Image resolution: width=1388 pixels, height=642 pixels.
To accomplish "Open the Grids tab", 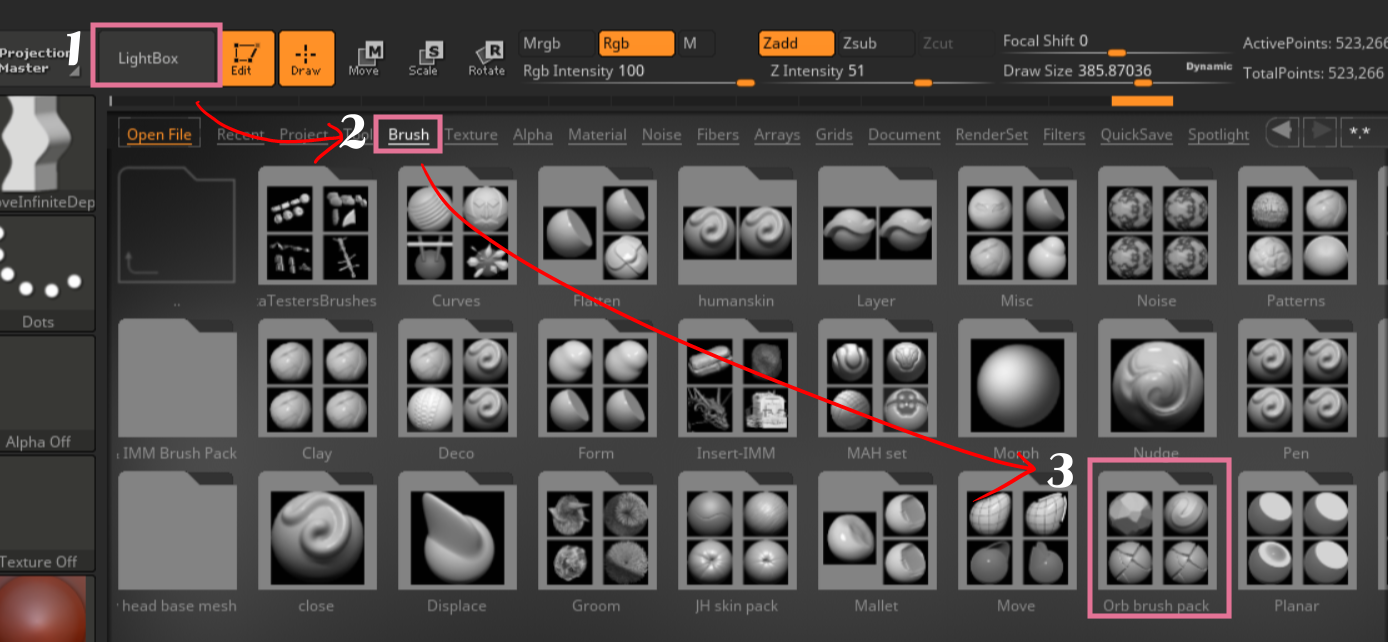I will pos(834,134).
